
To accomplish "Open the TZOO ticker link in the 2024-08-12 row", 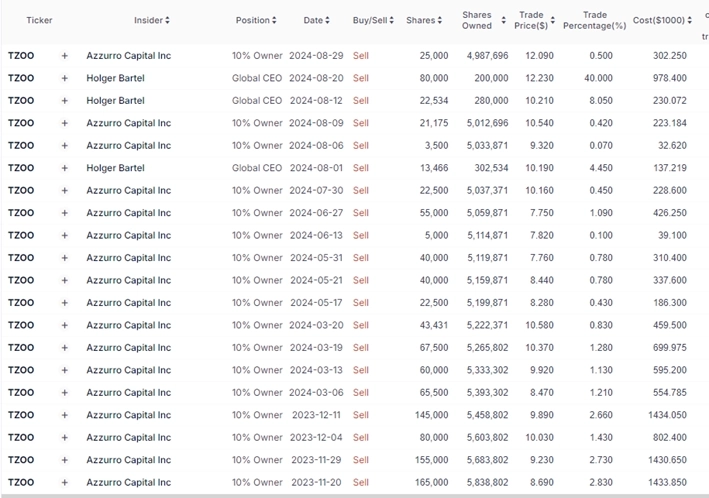I will pos(20,101).
